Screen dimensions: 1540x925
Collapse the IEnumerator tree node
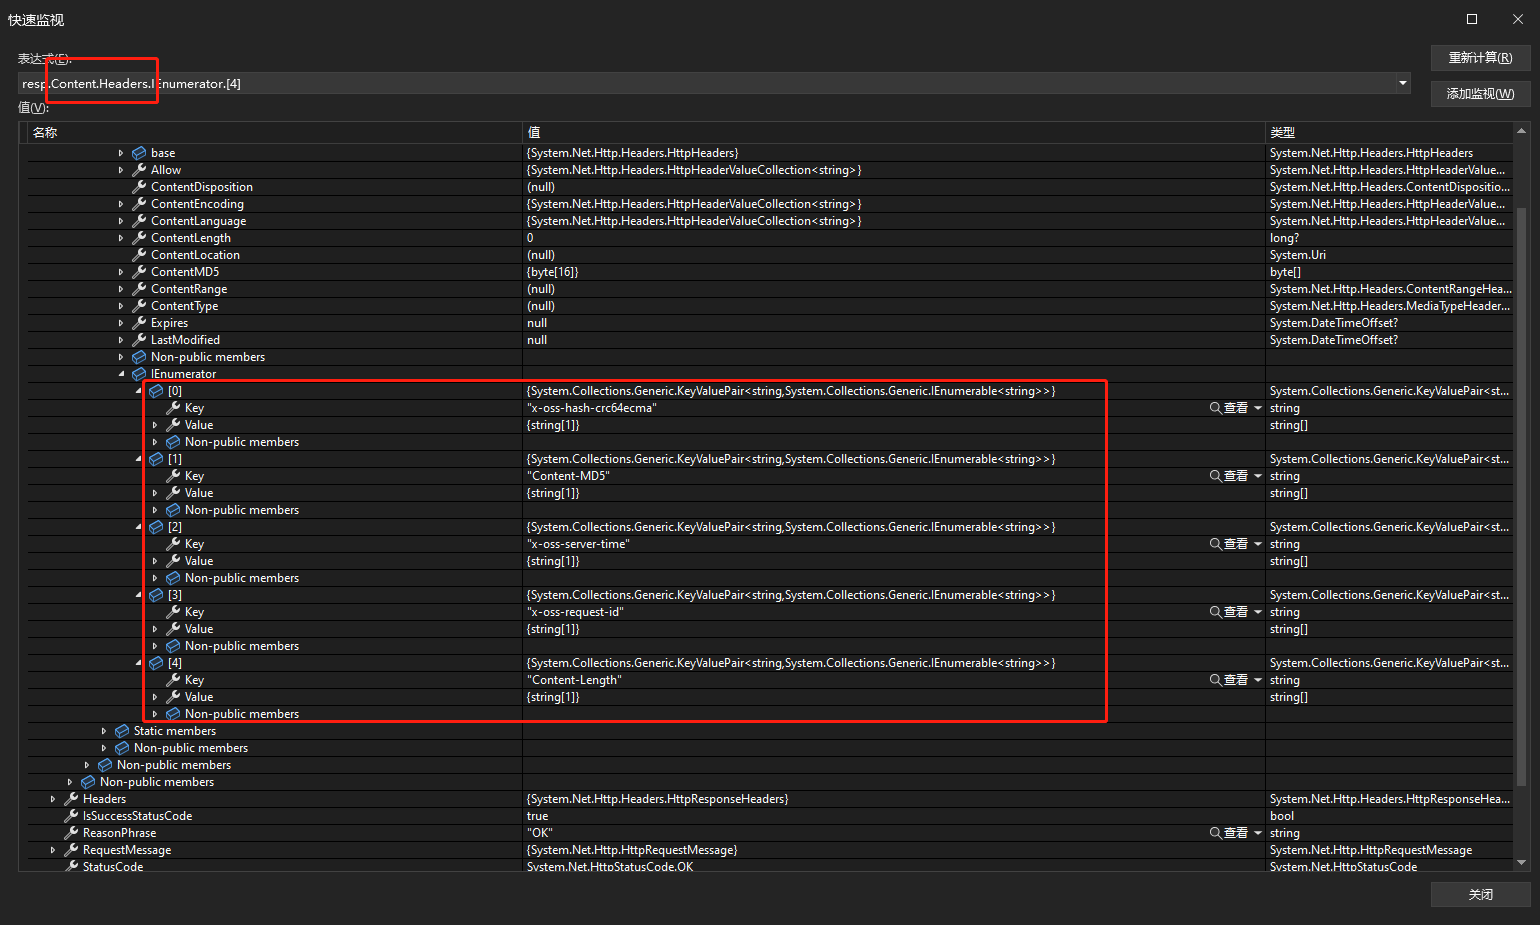[121, 373]
